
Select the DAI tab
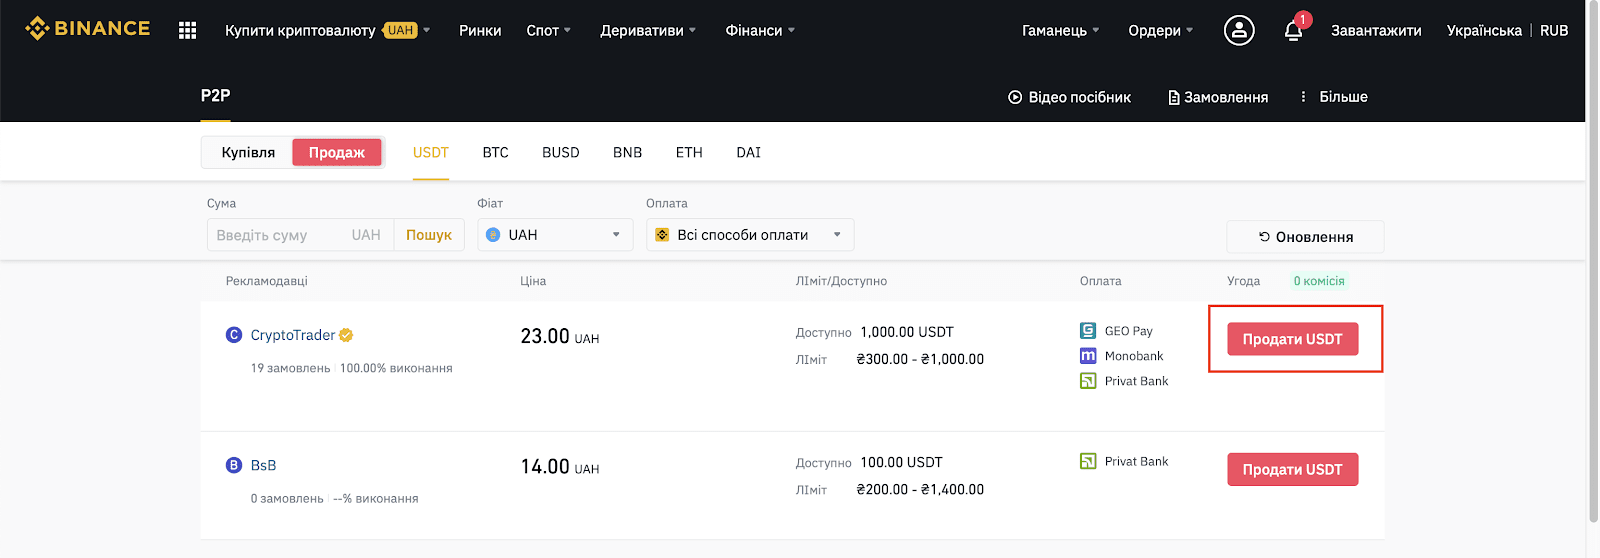click(x=748, y=152)
